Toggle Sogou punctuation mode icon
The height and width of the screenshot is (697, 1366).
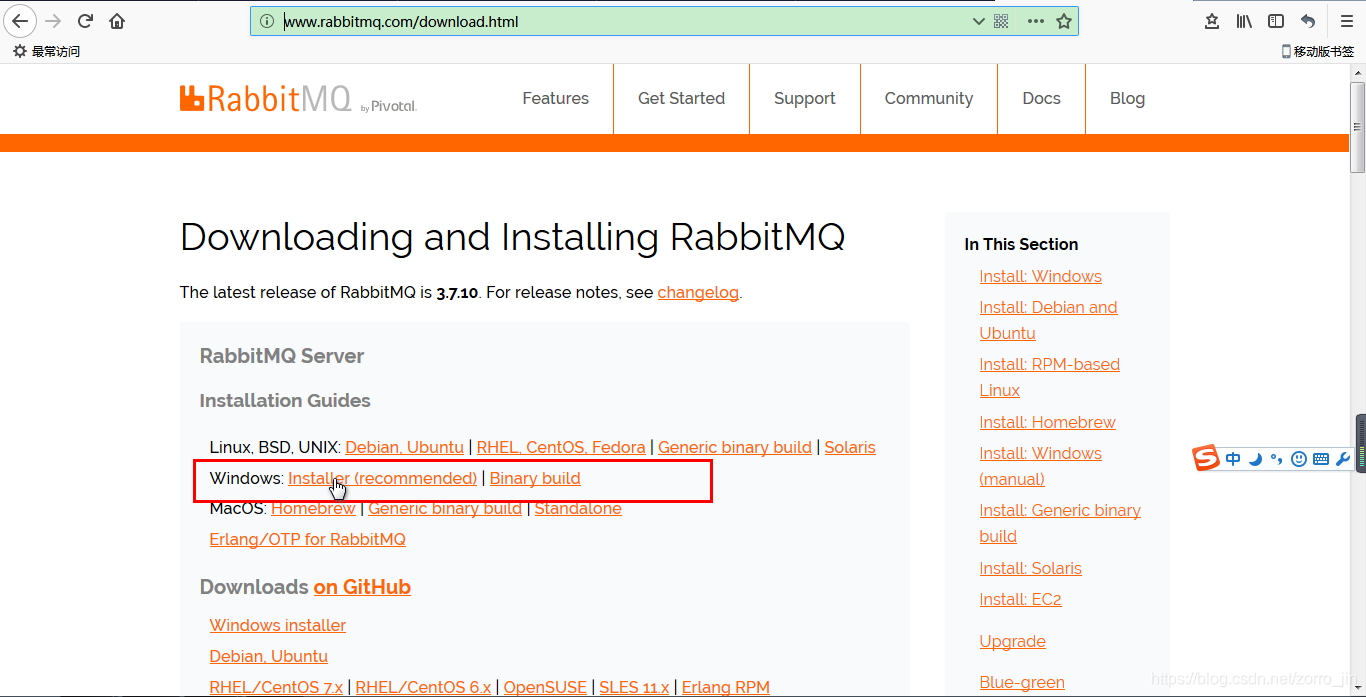point(1276,459)
